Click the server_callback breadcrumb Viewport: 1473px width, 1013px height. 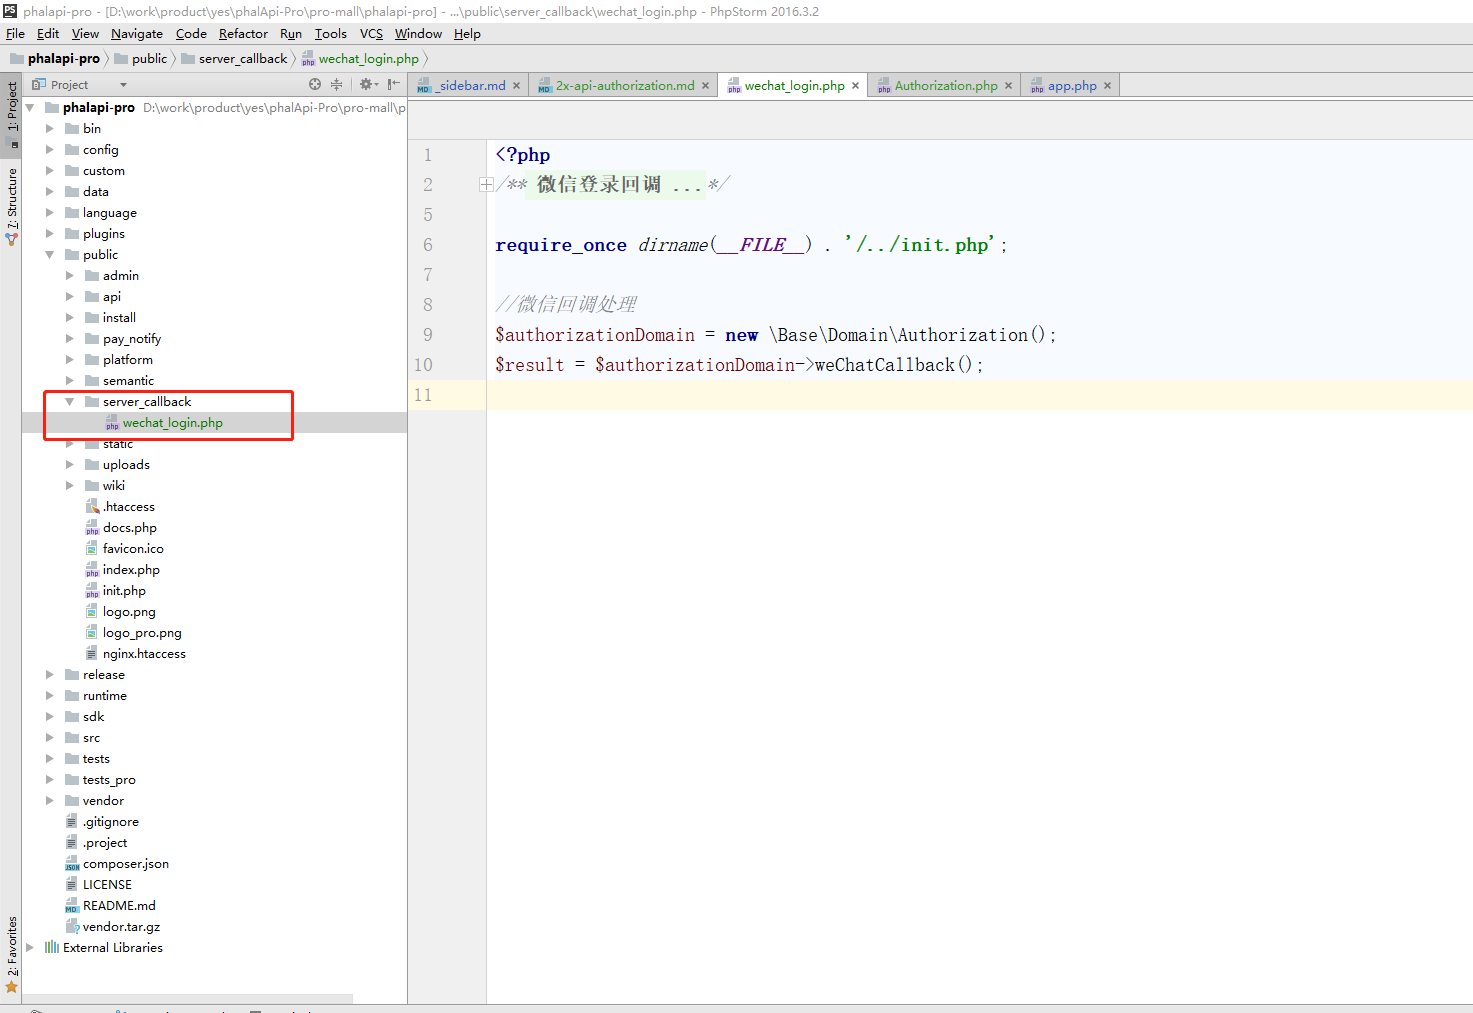[x=242, y=59]
